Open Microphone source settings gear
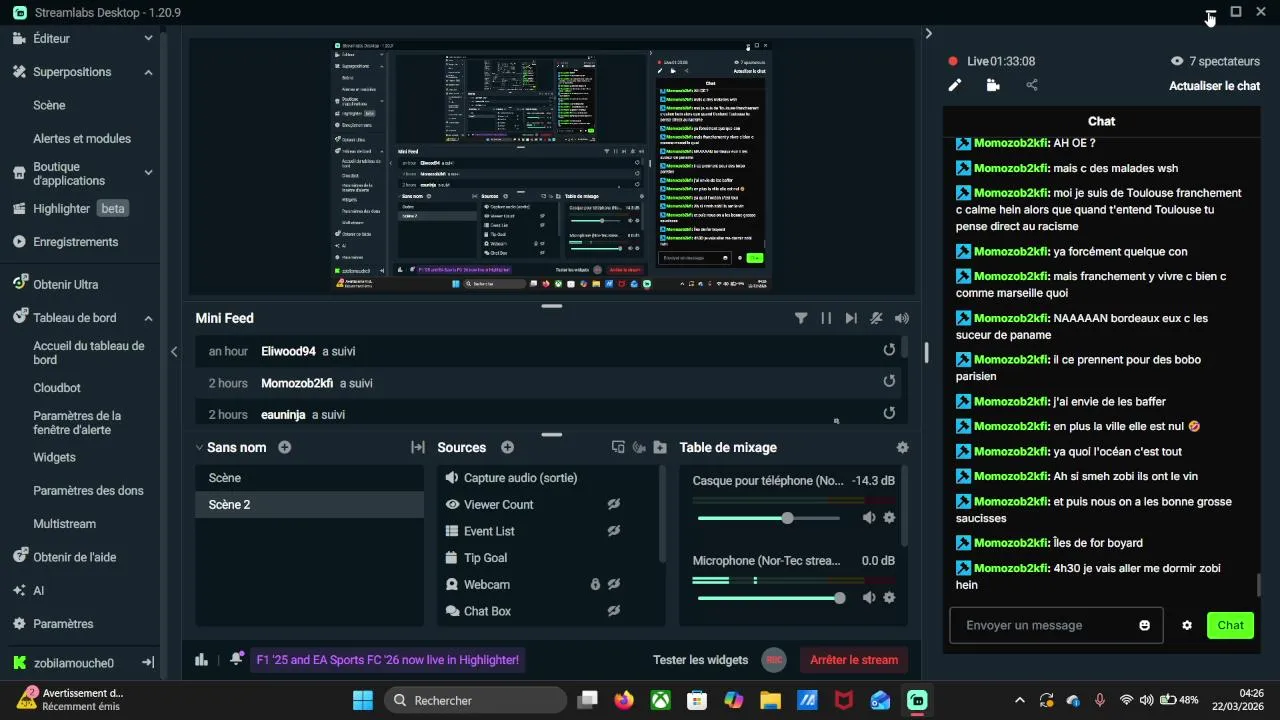 pyautogui.click(x=889, y=597)
